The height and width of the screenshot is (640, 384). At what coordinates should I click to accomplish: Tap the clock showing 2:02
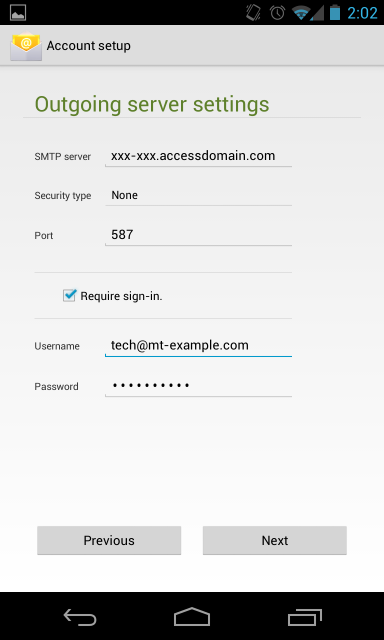tap(362, 13)
